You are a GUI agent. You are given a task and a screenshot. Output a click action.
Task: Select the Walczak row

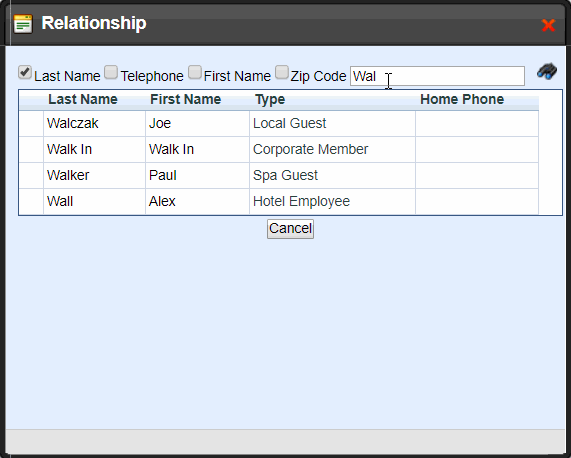279,123
